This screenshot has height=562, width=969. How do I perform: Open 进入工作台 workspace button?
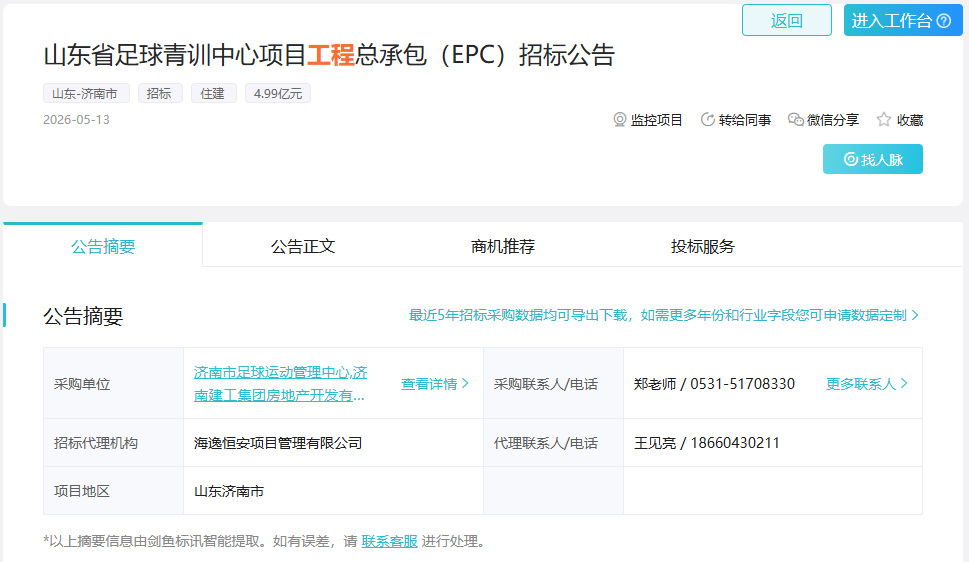[x=902, y=20]
